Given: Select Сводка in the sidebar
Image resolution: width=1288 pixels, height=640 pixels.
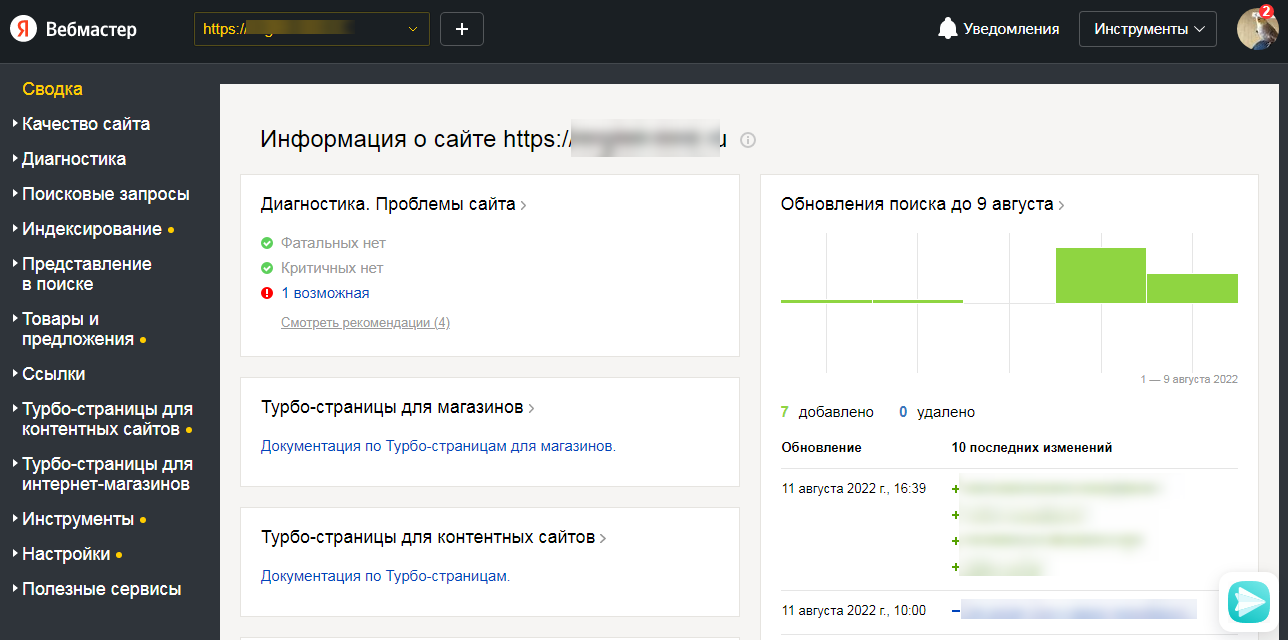Looking at the screenshot, I should (x=52, y=89).
